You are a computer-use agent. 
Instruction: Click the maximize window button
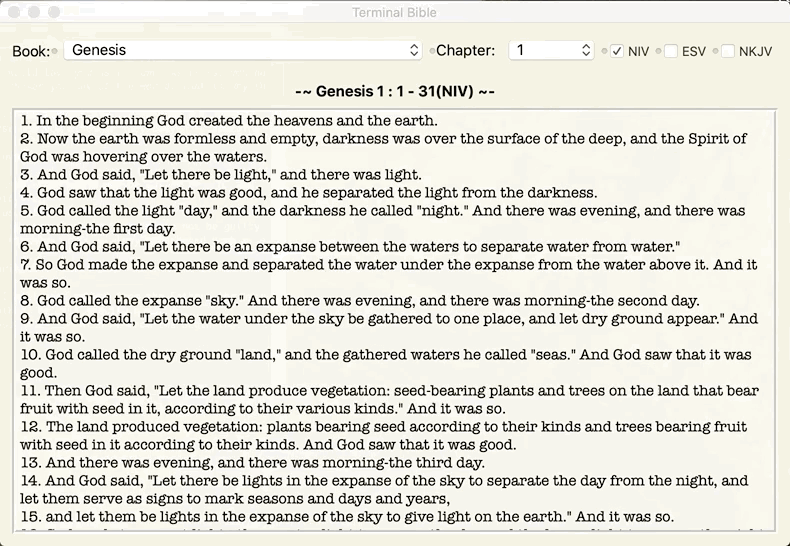(x=54, y=12)
